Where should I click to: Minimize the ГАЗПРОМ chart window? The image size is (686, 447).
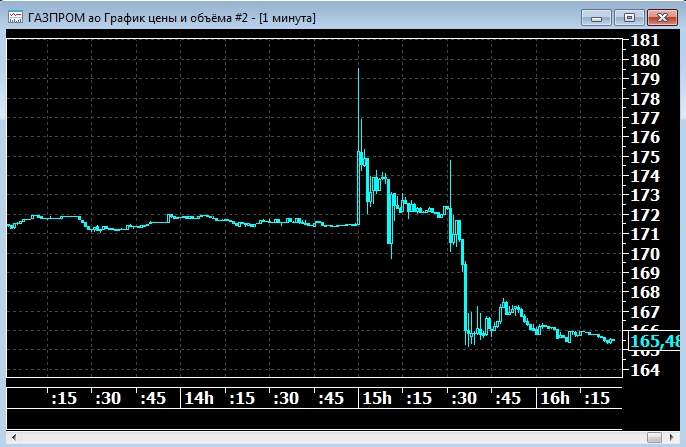pyautogui.click(x=599, y=16)
